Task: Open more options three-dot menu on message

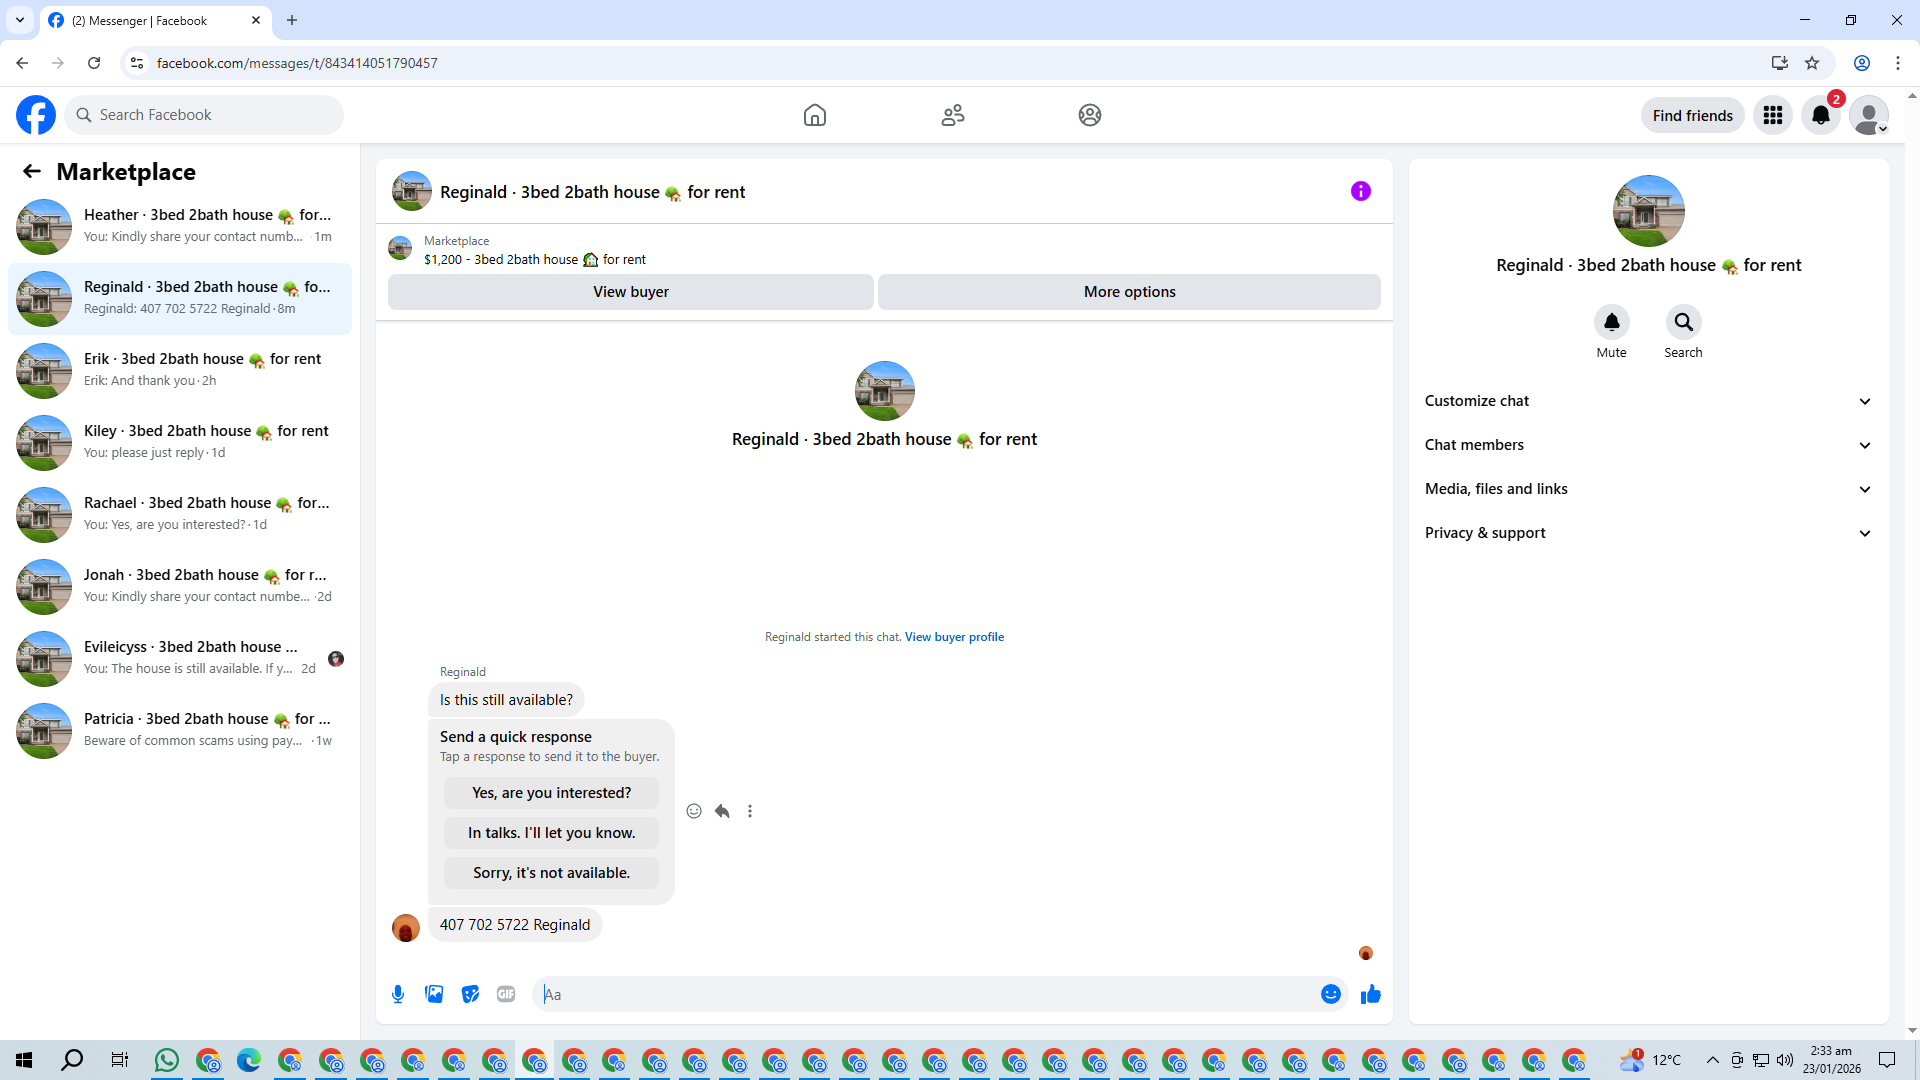Action: point(750,811)
